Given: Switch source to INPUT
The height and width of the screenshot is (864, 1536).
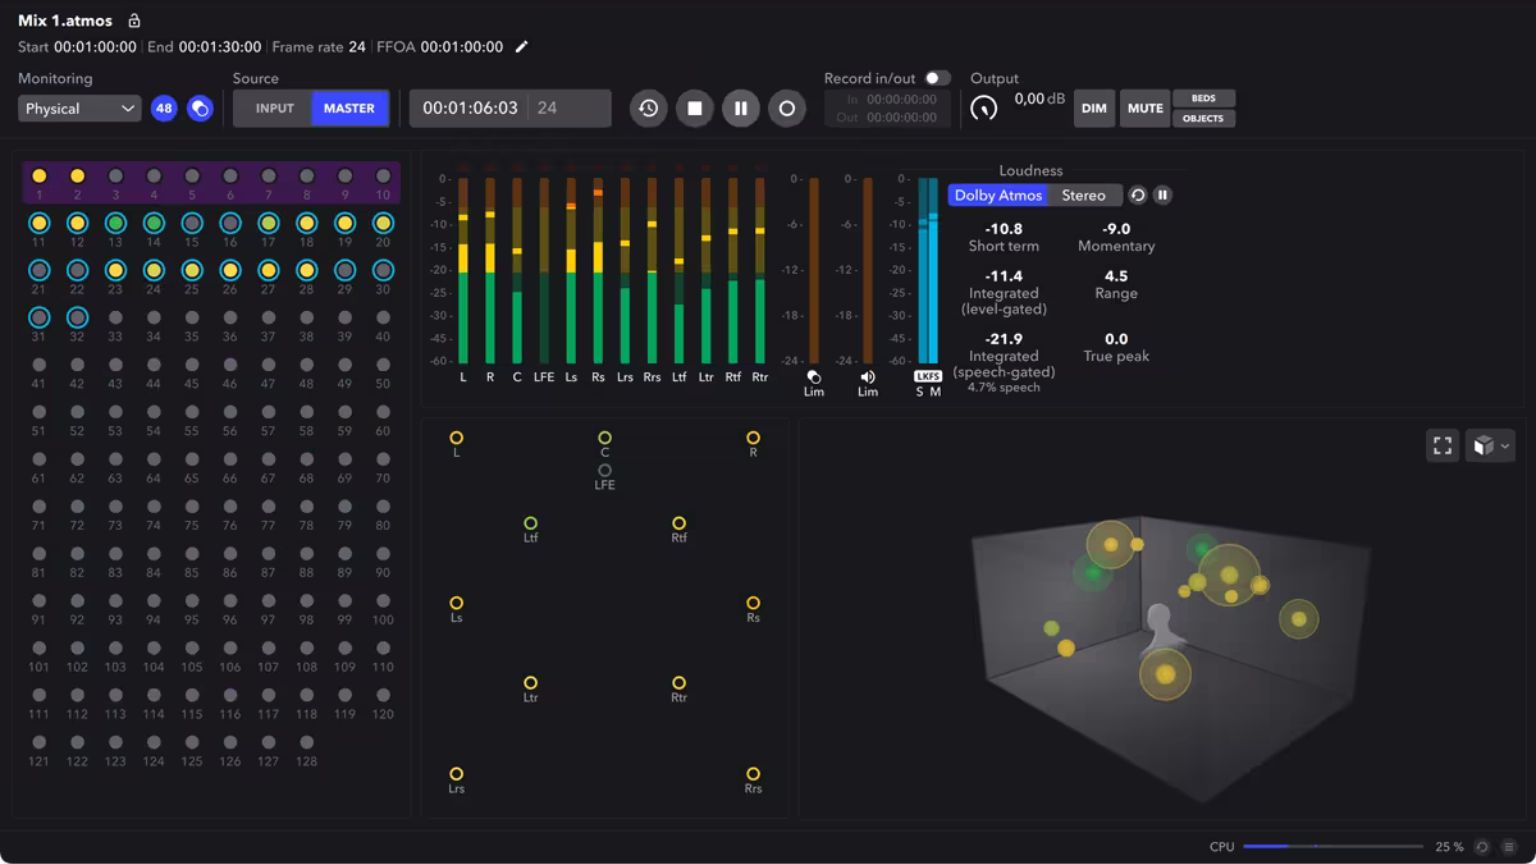Looking at the screenshot, I should 274,108.
